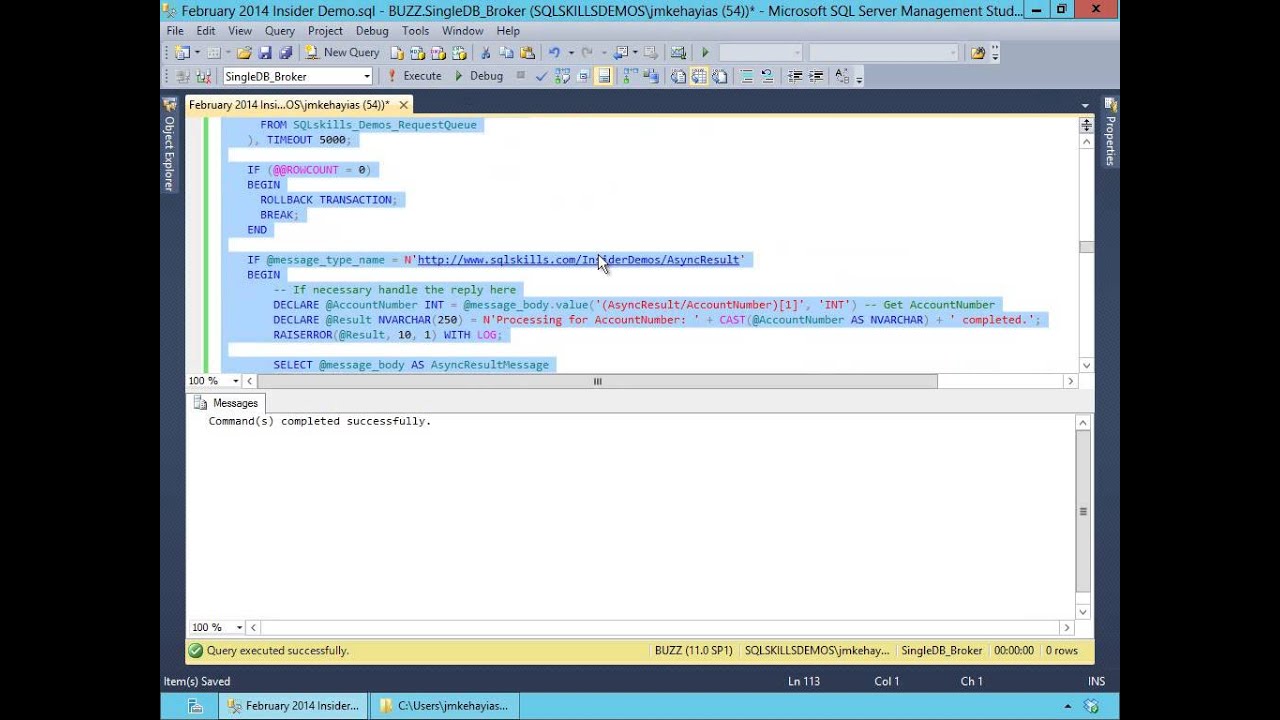This screenshot has height=720, width=1280.
Task: Expand the Object Explorer side panel
Action: tap(169, 146)
